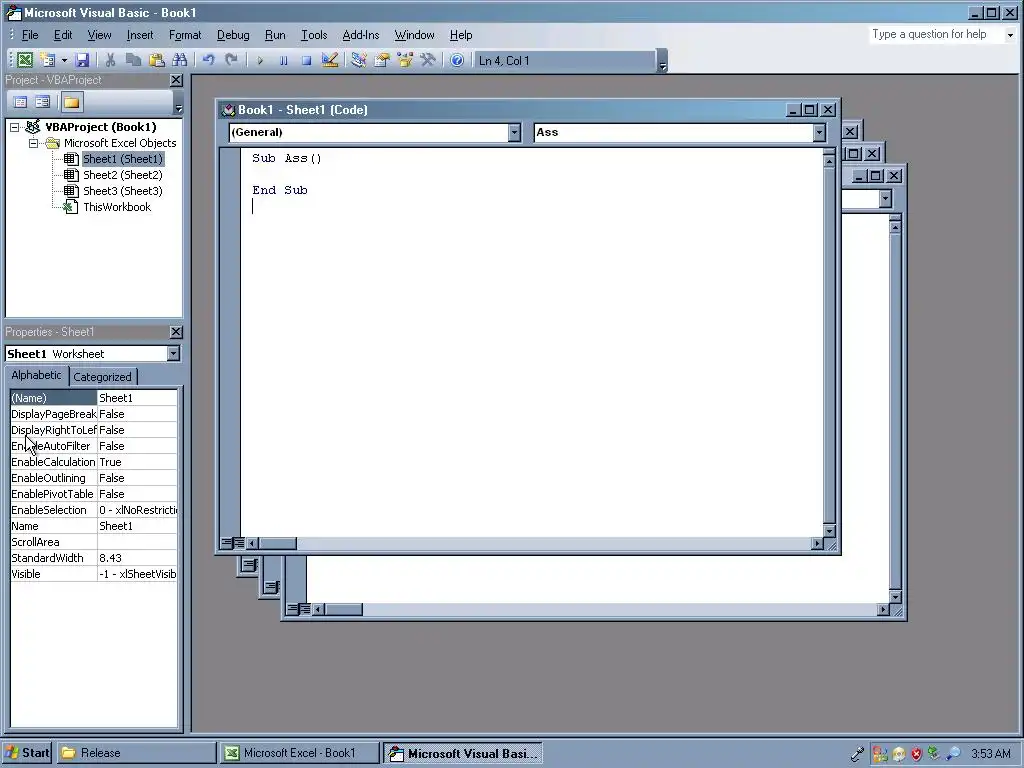The height and width of the screenshot is (768, 1024).
Task: Click the DisplayPageBreaks False value
Action: pyautogui.click(x=137, y=414)
